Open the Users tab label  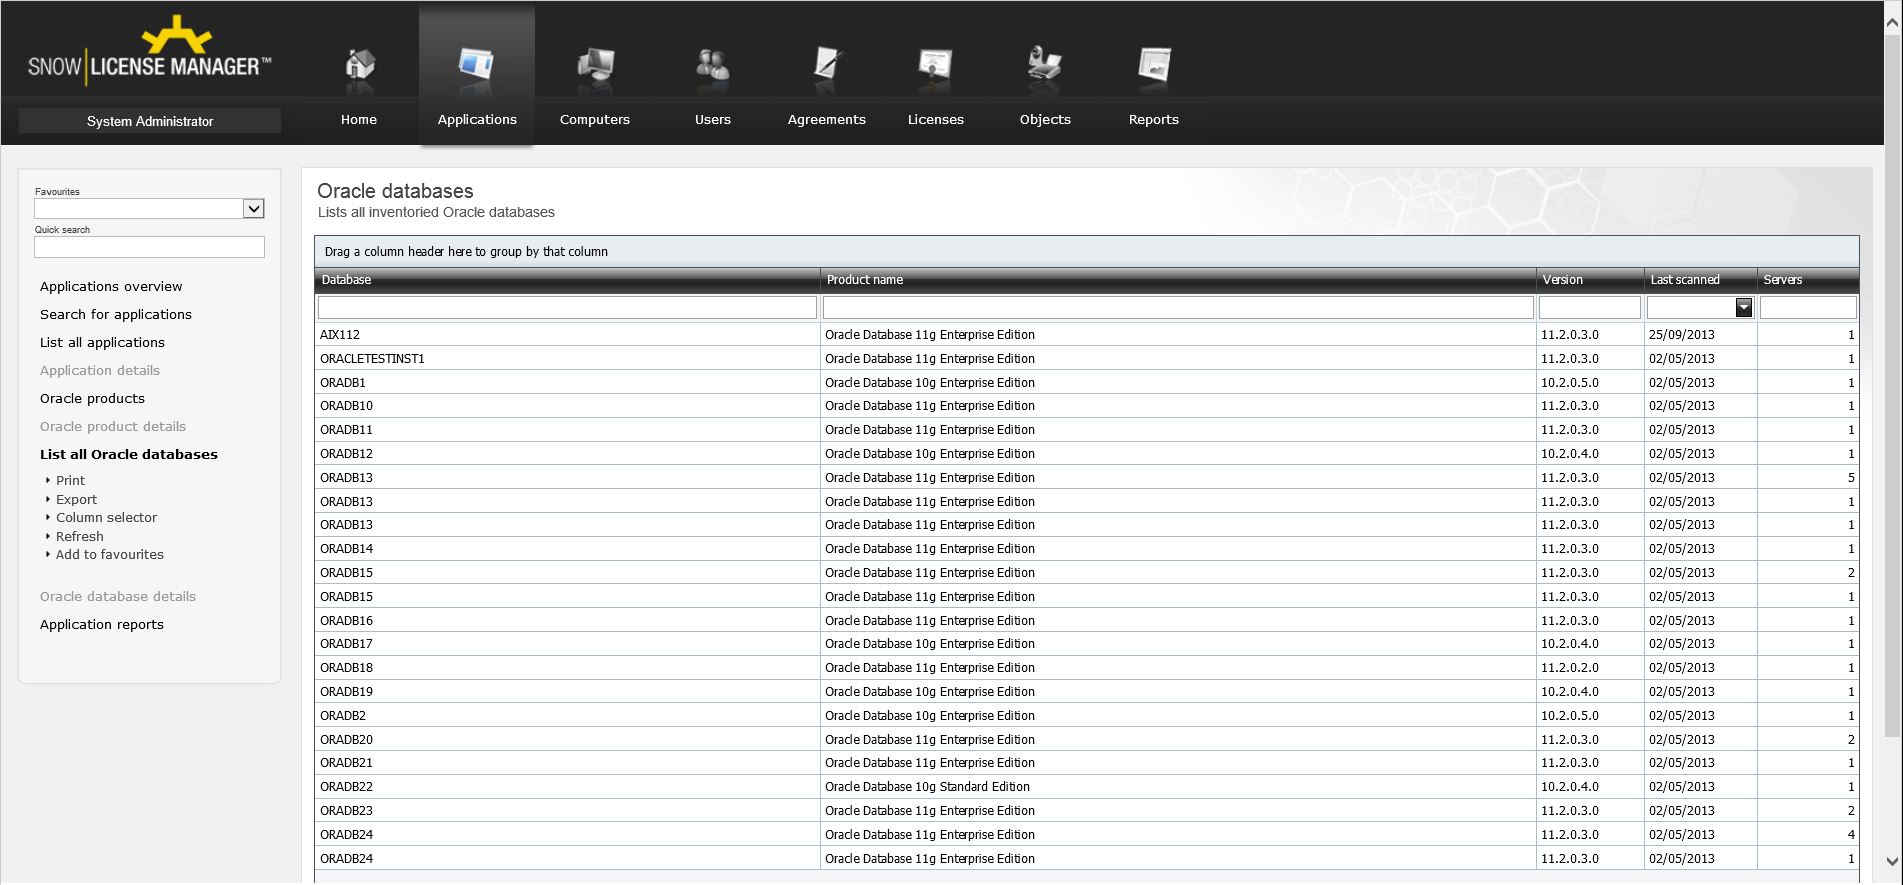[713, 120]
